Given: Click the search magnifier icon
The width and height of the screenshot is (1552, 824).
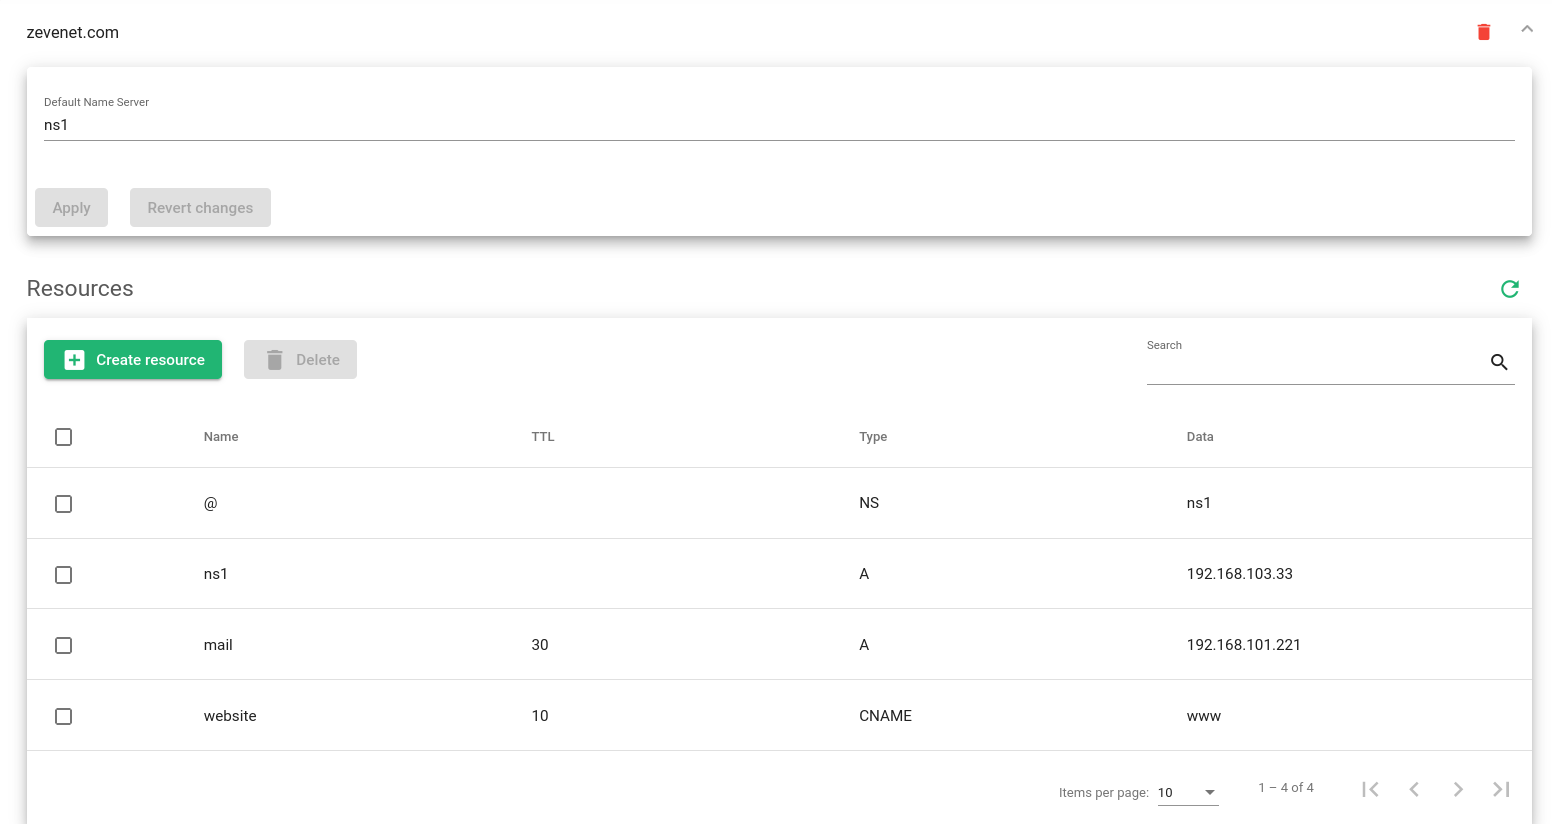Looking at the screenshot, I should [x=1499, y=362].
